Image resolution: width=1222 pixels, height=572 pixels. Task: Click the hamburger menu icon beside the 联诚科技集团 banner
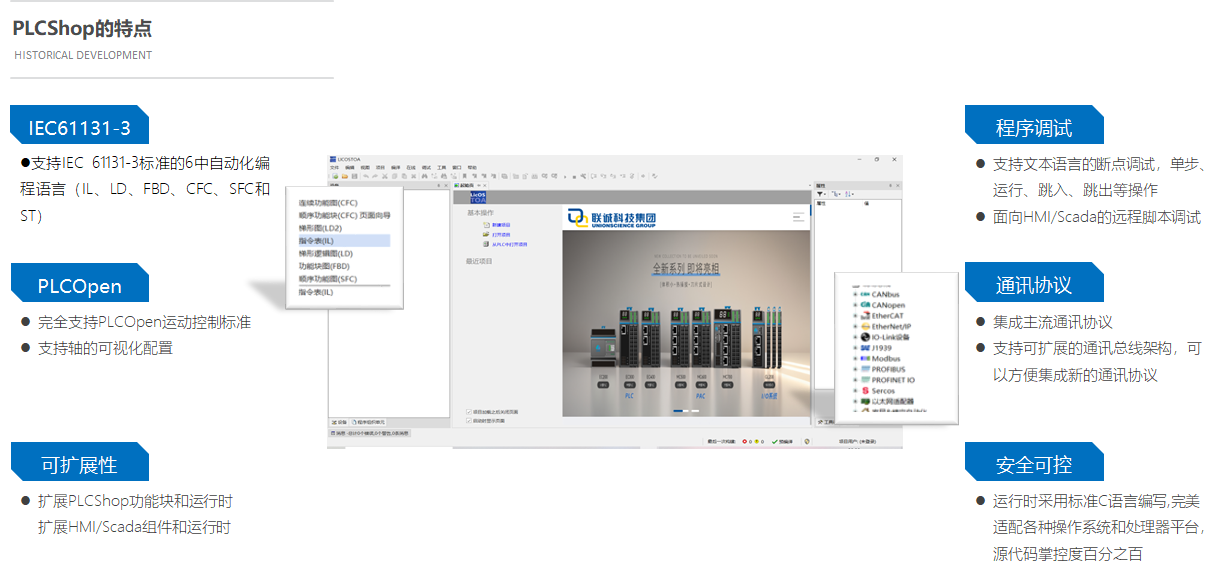(x=798, y=216)
